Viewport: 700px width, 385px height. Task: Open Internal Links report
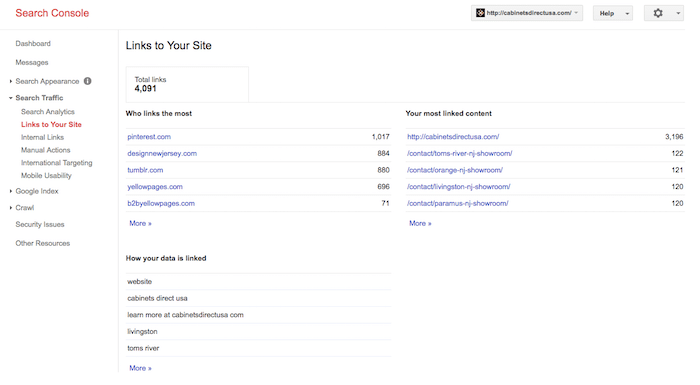click(x=42, y=137)
